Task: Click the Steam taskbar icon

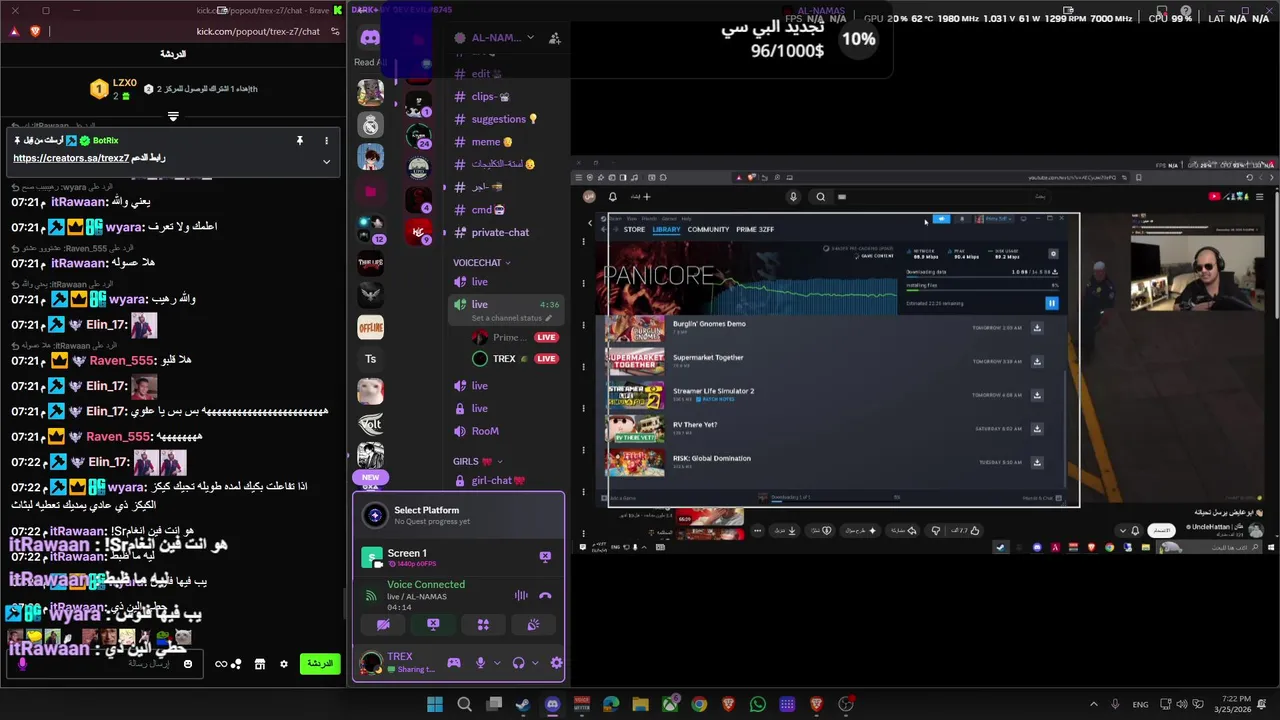Action: pos(523,705)
